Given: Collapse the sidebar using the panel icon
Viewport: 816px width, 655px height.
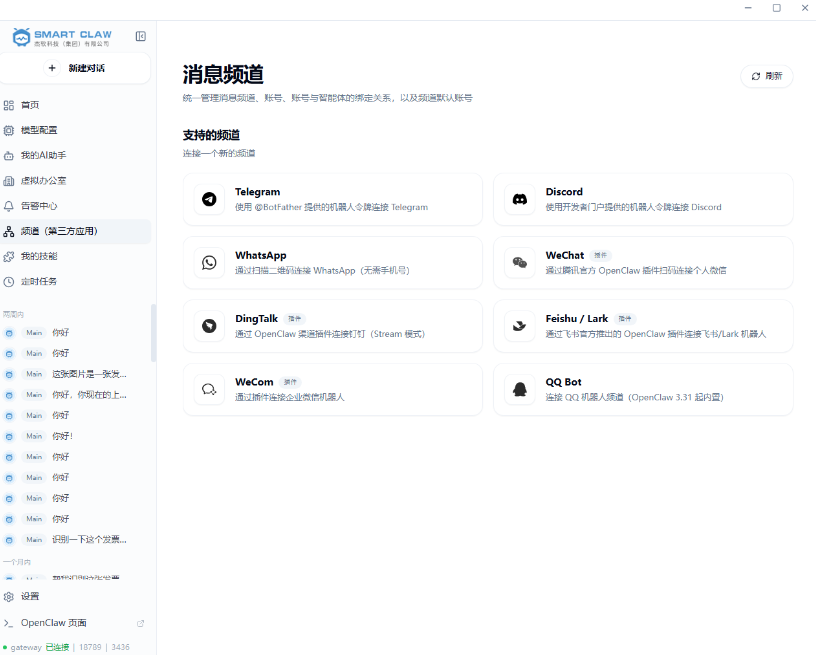Looking at the screenshot, I should [x=141, y=36].
